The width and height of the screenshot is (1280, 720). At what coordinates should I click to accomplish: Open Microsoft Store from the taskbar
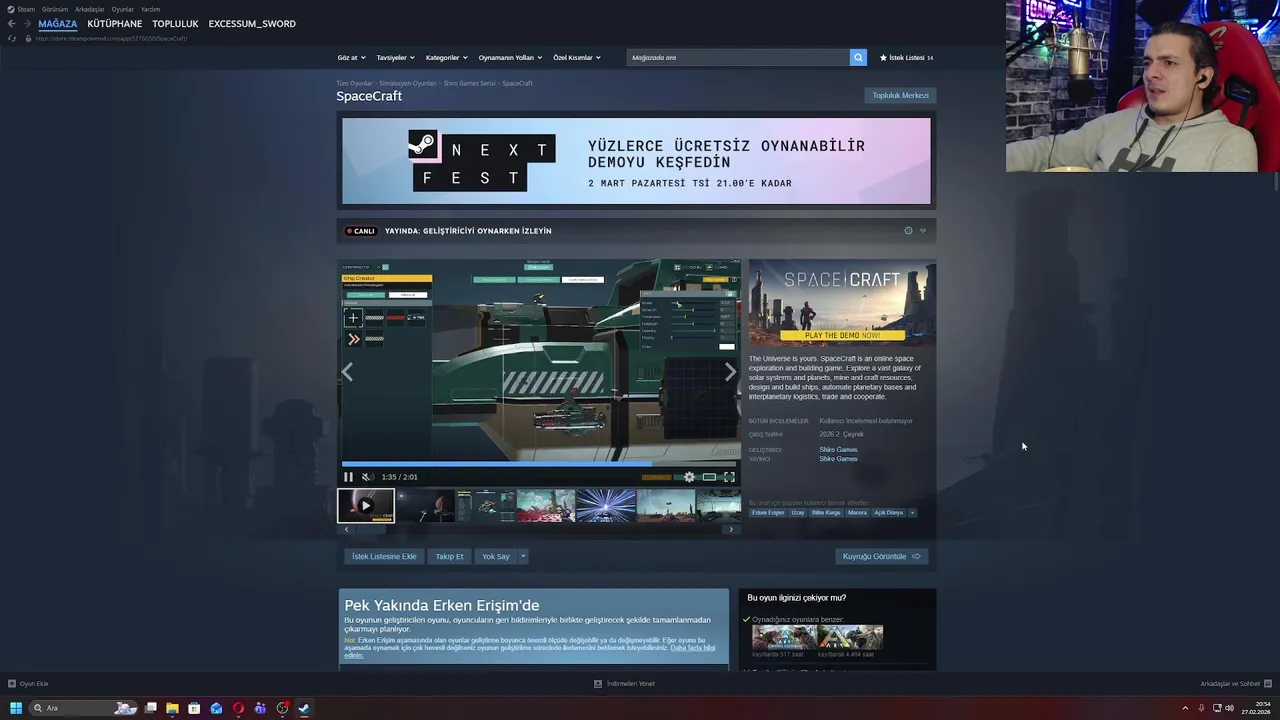pyautogui.click(x=194, y=708)
